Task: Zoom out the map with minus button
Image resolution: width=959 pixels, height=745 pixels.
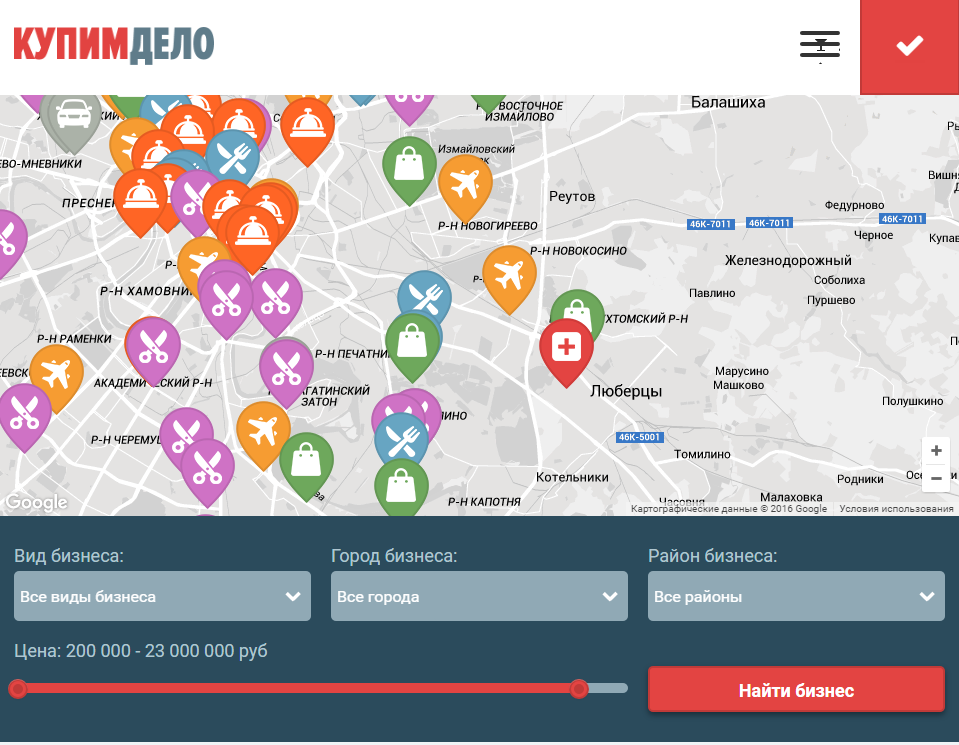Action: pyautogui.click(x=936, y=478)
